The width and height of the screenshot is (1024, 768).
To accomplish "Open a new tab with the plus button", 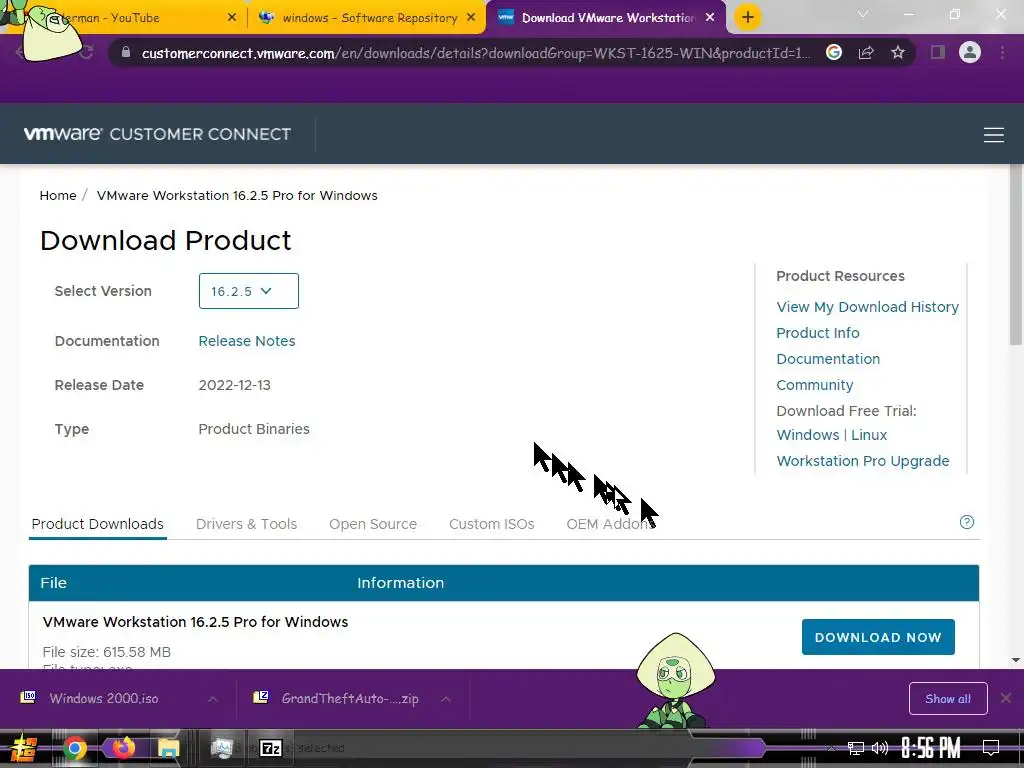I will point(748,17).
